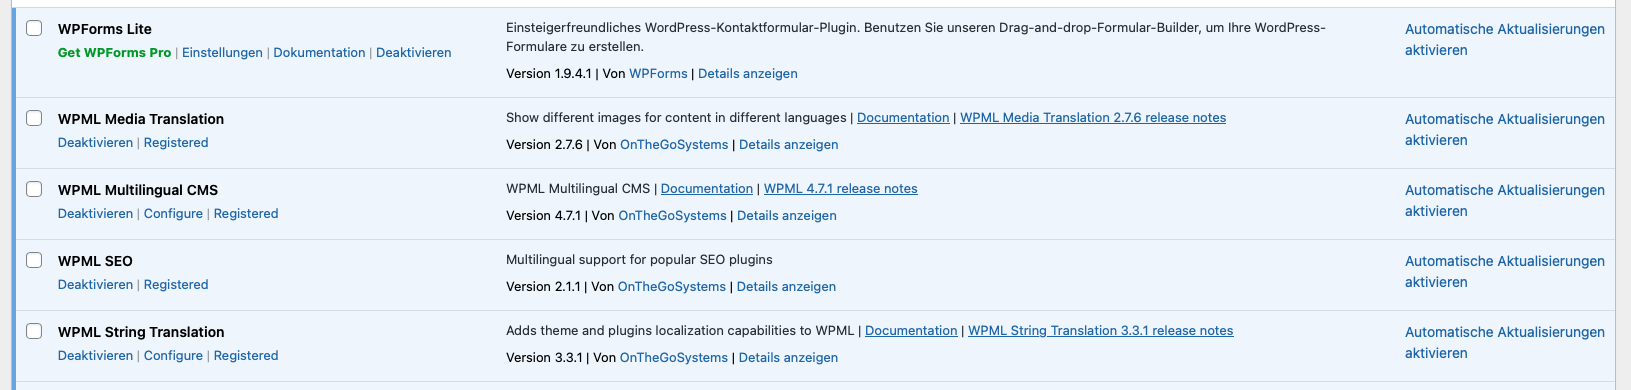Enable automatic updates for WPML Media Translation
Screen dimensions: 1631x390
click(x=1504, y=129)
